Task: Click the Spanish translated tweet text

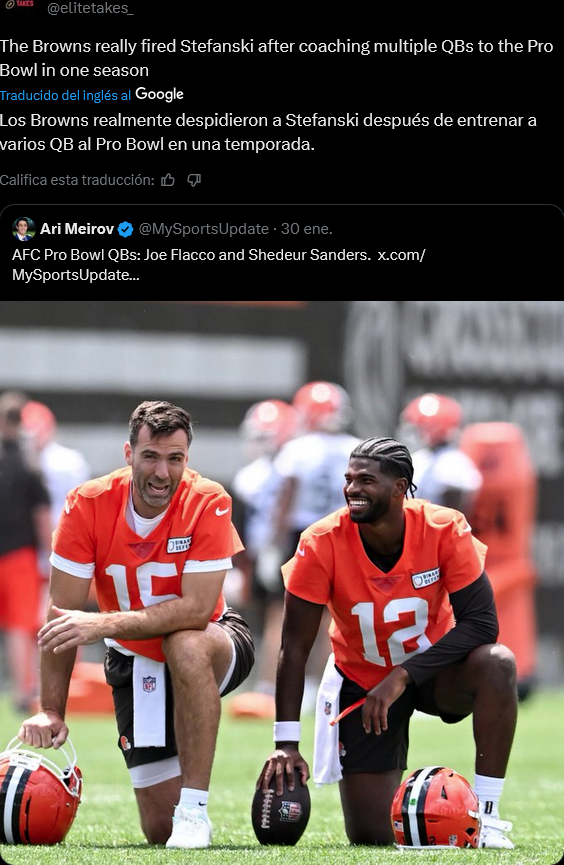Action: (268, 132)
